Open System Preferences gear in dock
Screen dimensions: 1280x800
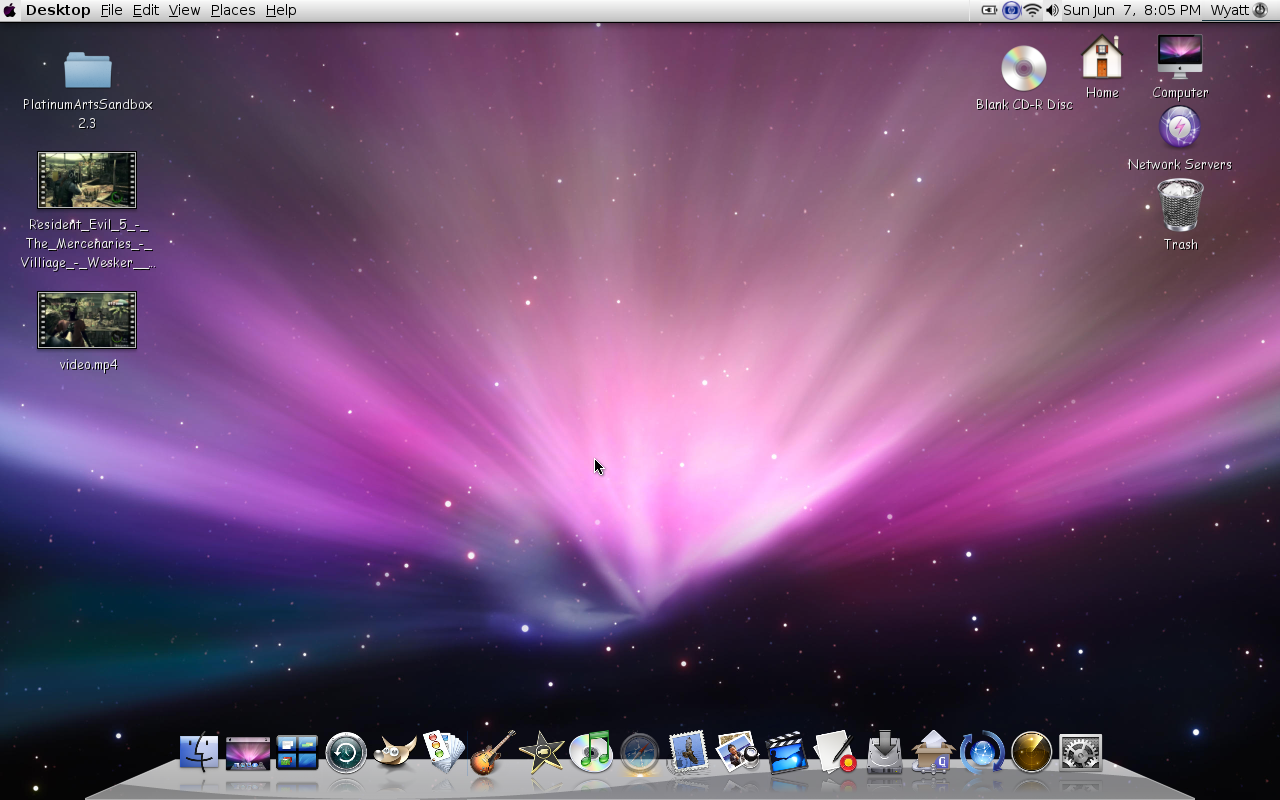[1080, 753]
